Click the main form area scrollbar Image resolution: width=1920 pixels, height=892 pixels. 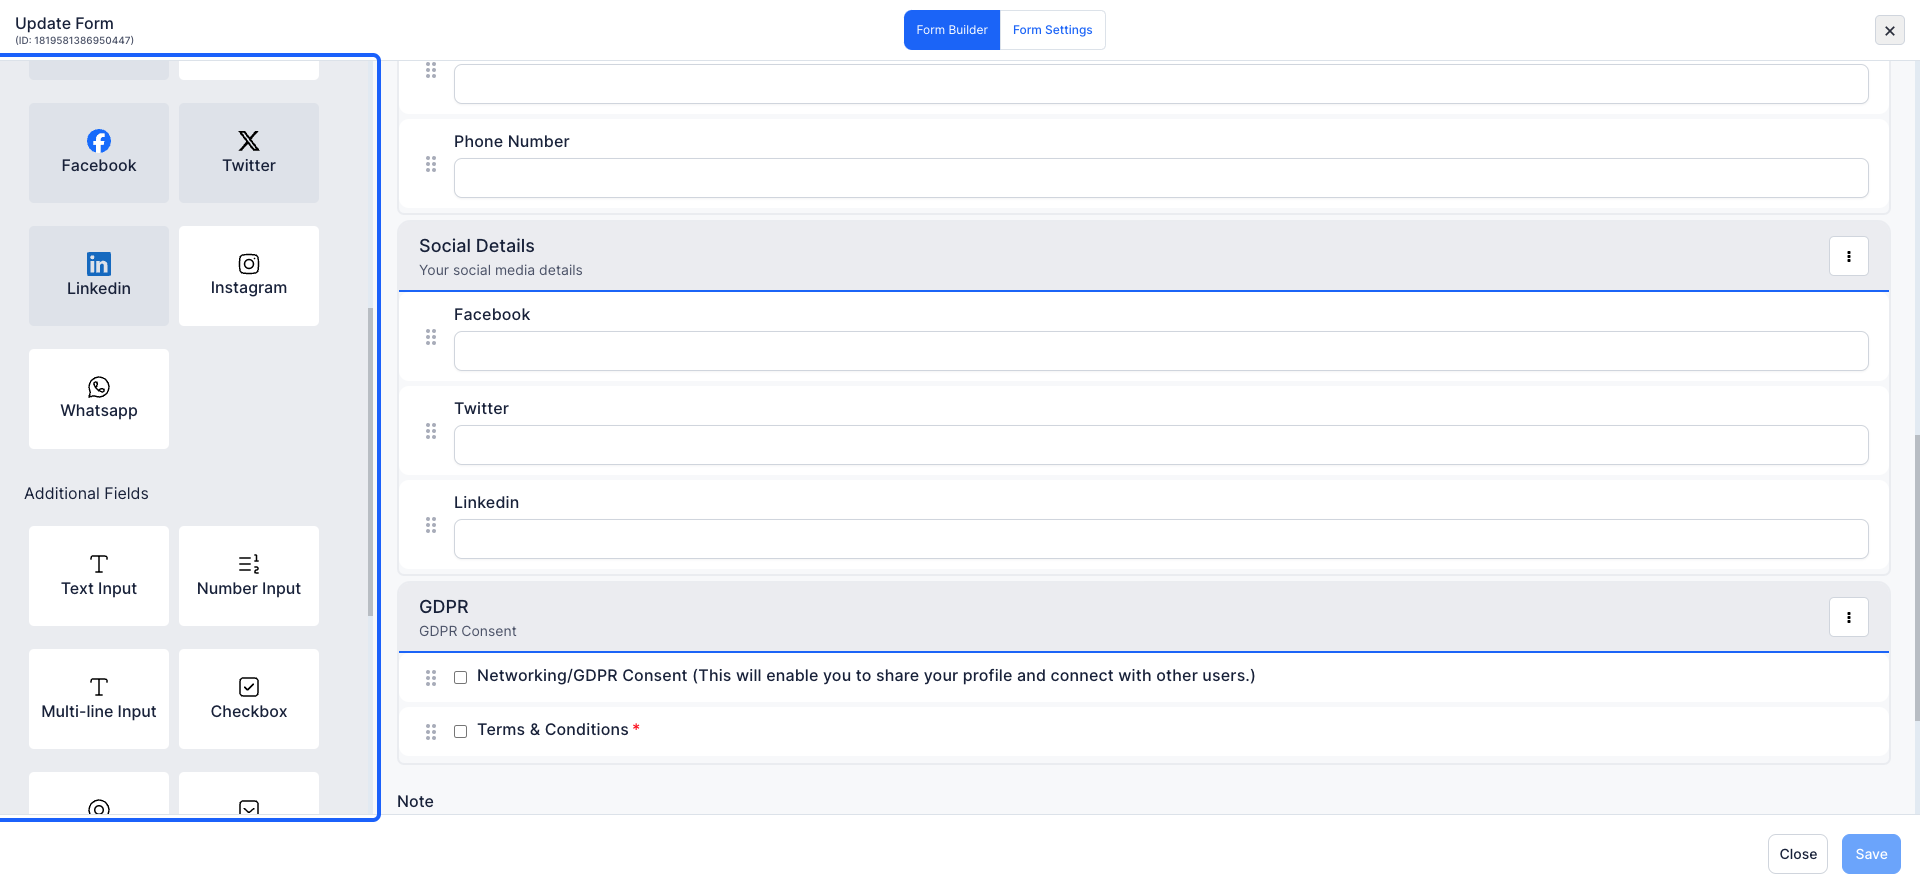pyautogui.click(x=1916, y=578)
